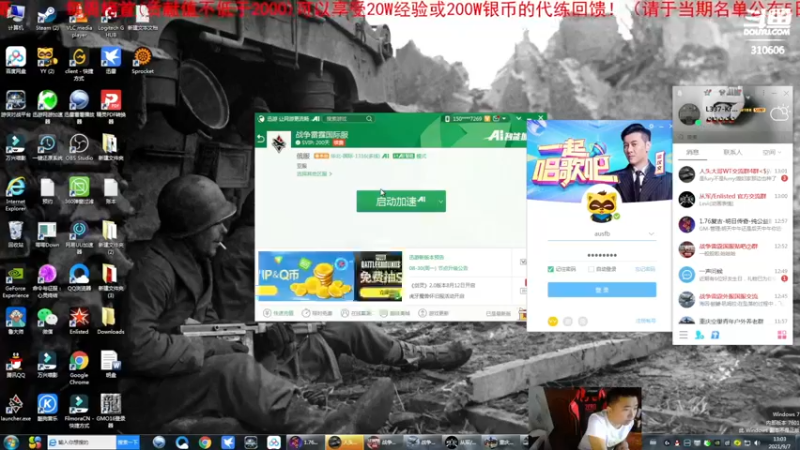Click search field in QQ panel
Viewport: 800px width, 450px height.
pyautogui.click(x=732, y=137)
